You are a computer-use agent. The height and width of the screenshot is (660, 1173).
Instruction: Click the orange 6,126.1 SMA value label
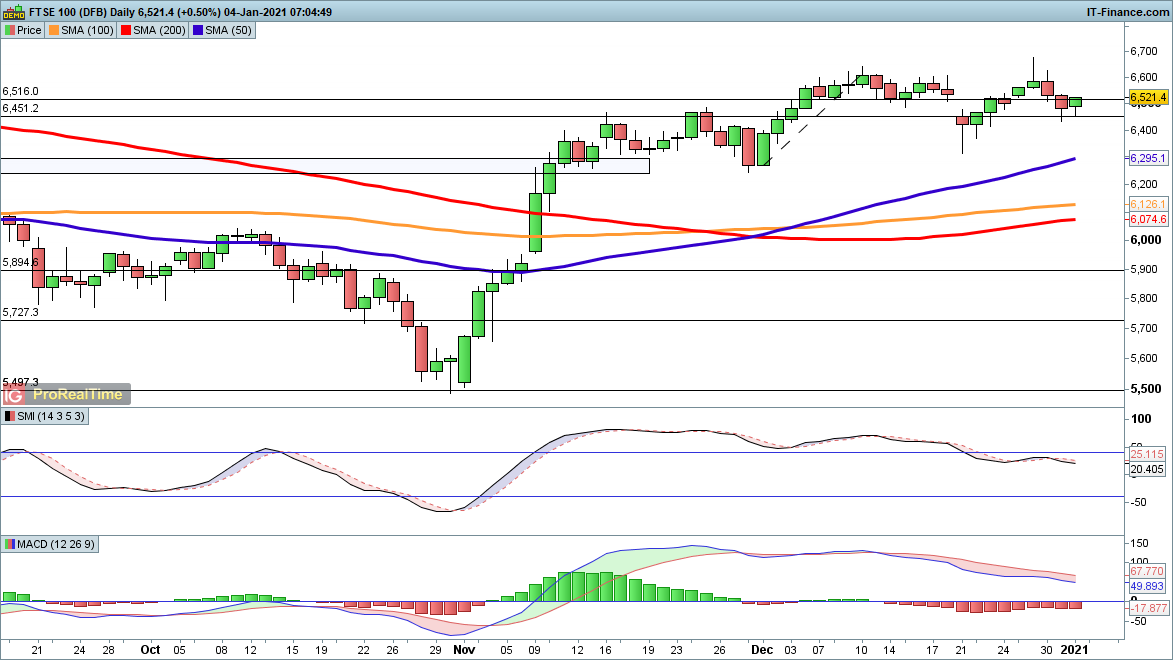tap(1149, 205)
